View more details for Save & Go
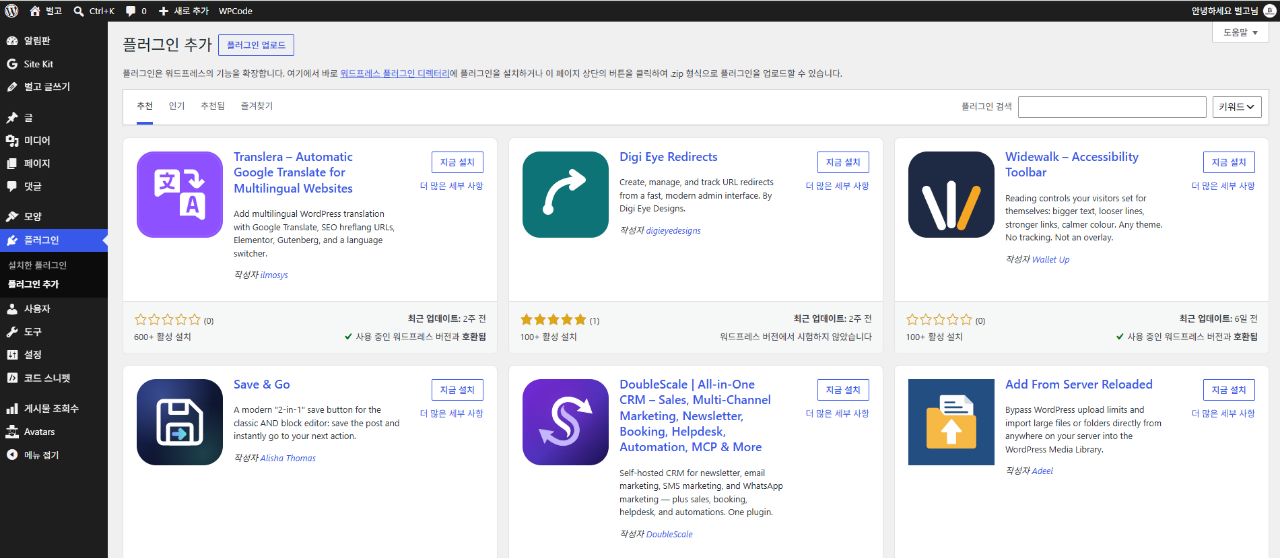Screen dimensions: 1280x559 (451, 414)
